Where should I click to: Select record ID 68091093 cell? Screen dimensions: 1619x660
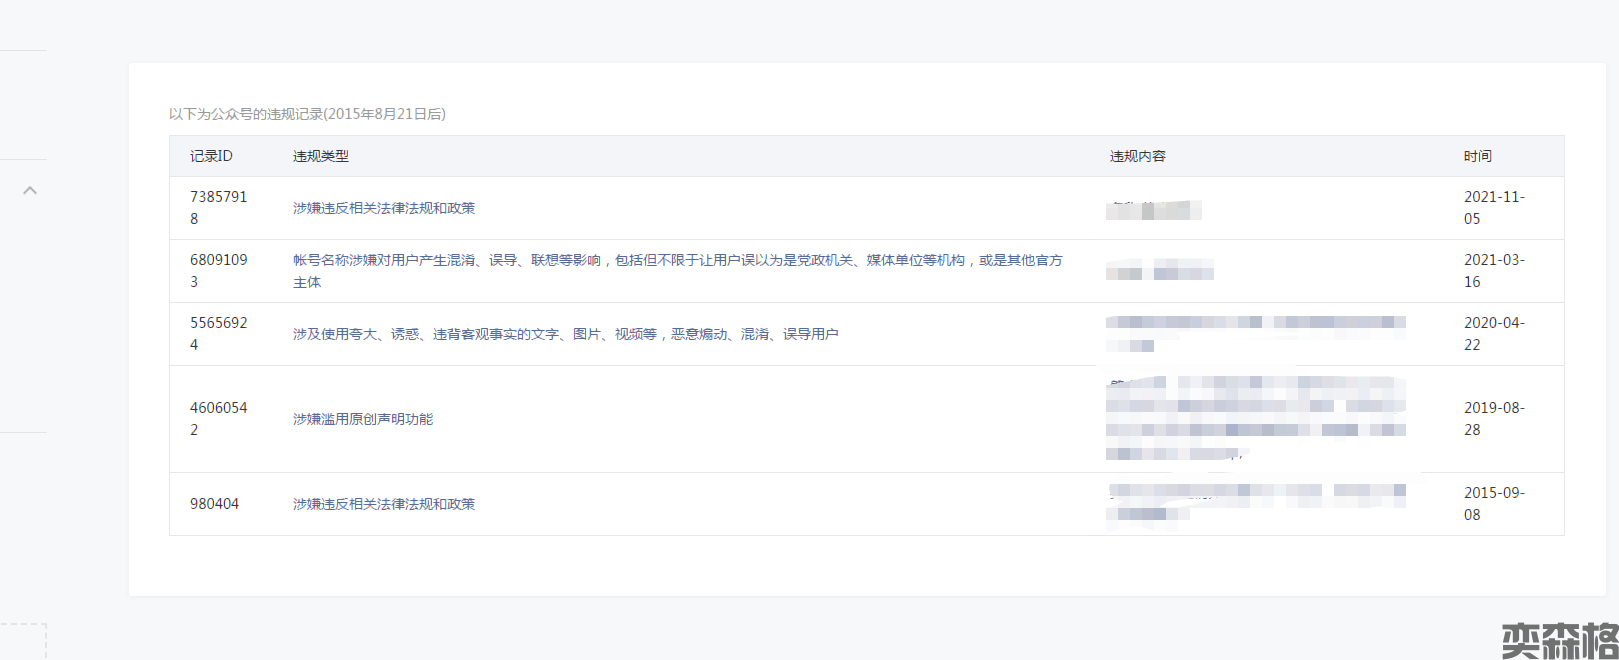click(218, 271)
